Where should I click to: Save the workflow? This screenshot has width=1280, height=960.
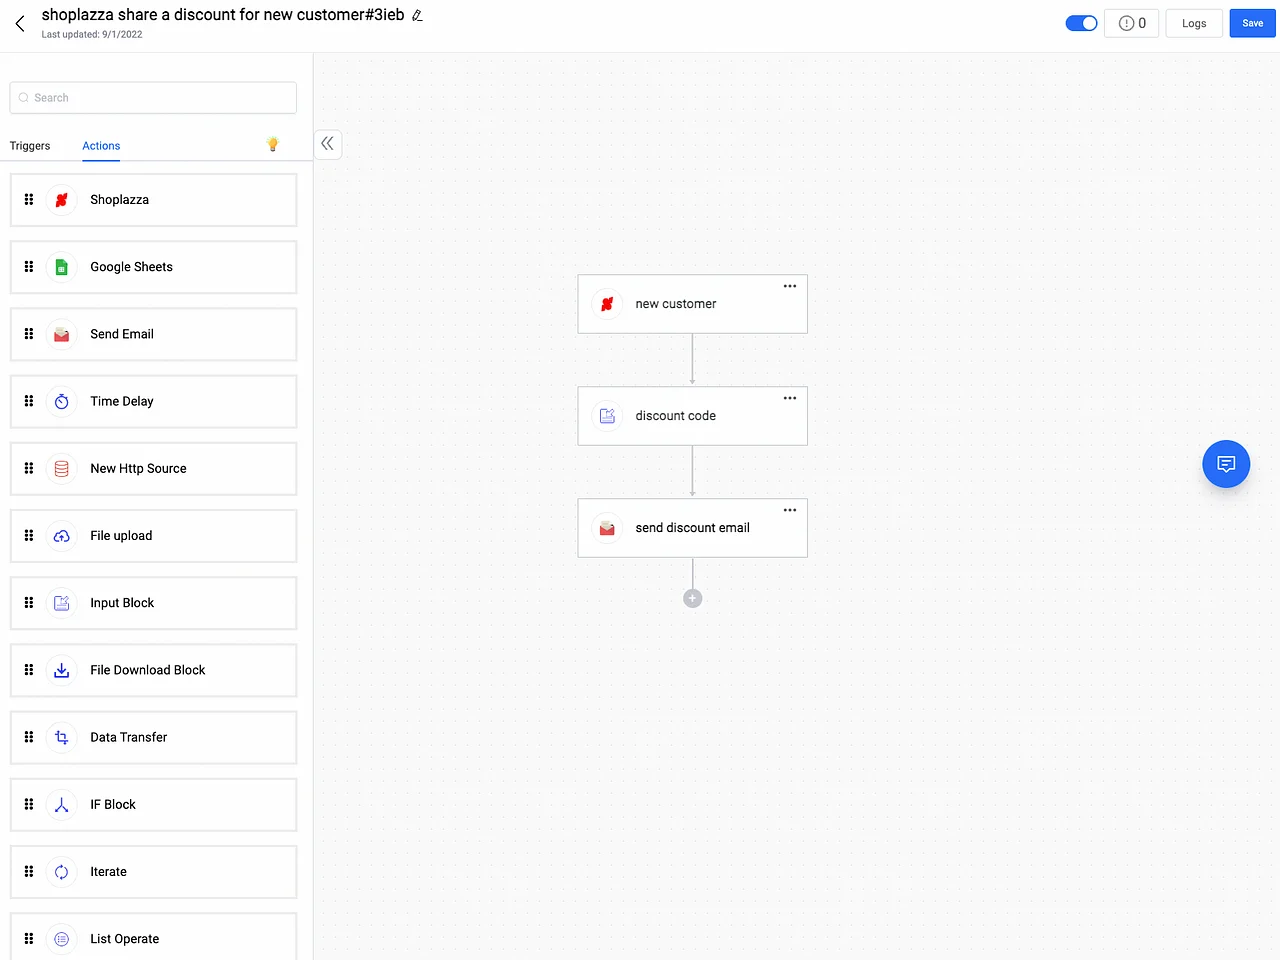[1252, 22]
